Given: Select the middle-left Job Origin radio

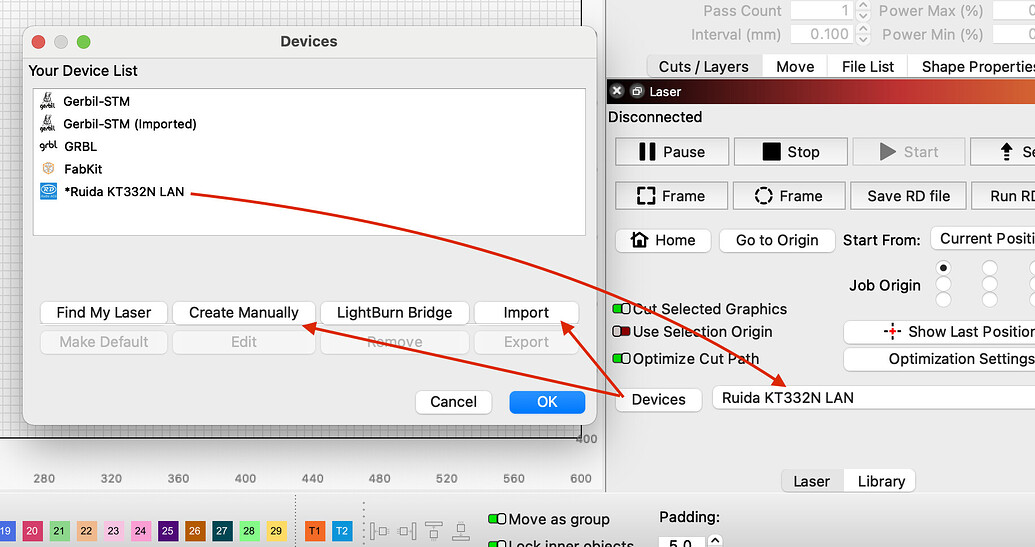Looking at the screenshot, I should [943, 284].
